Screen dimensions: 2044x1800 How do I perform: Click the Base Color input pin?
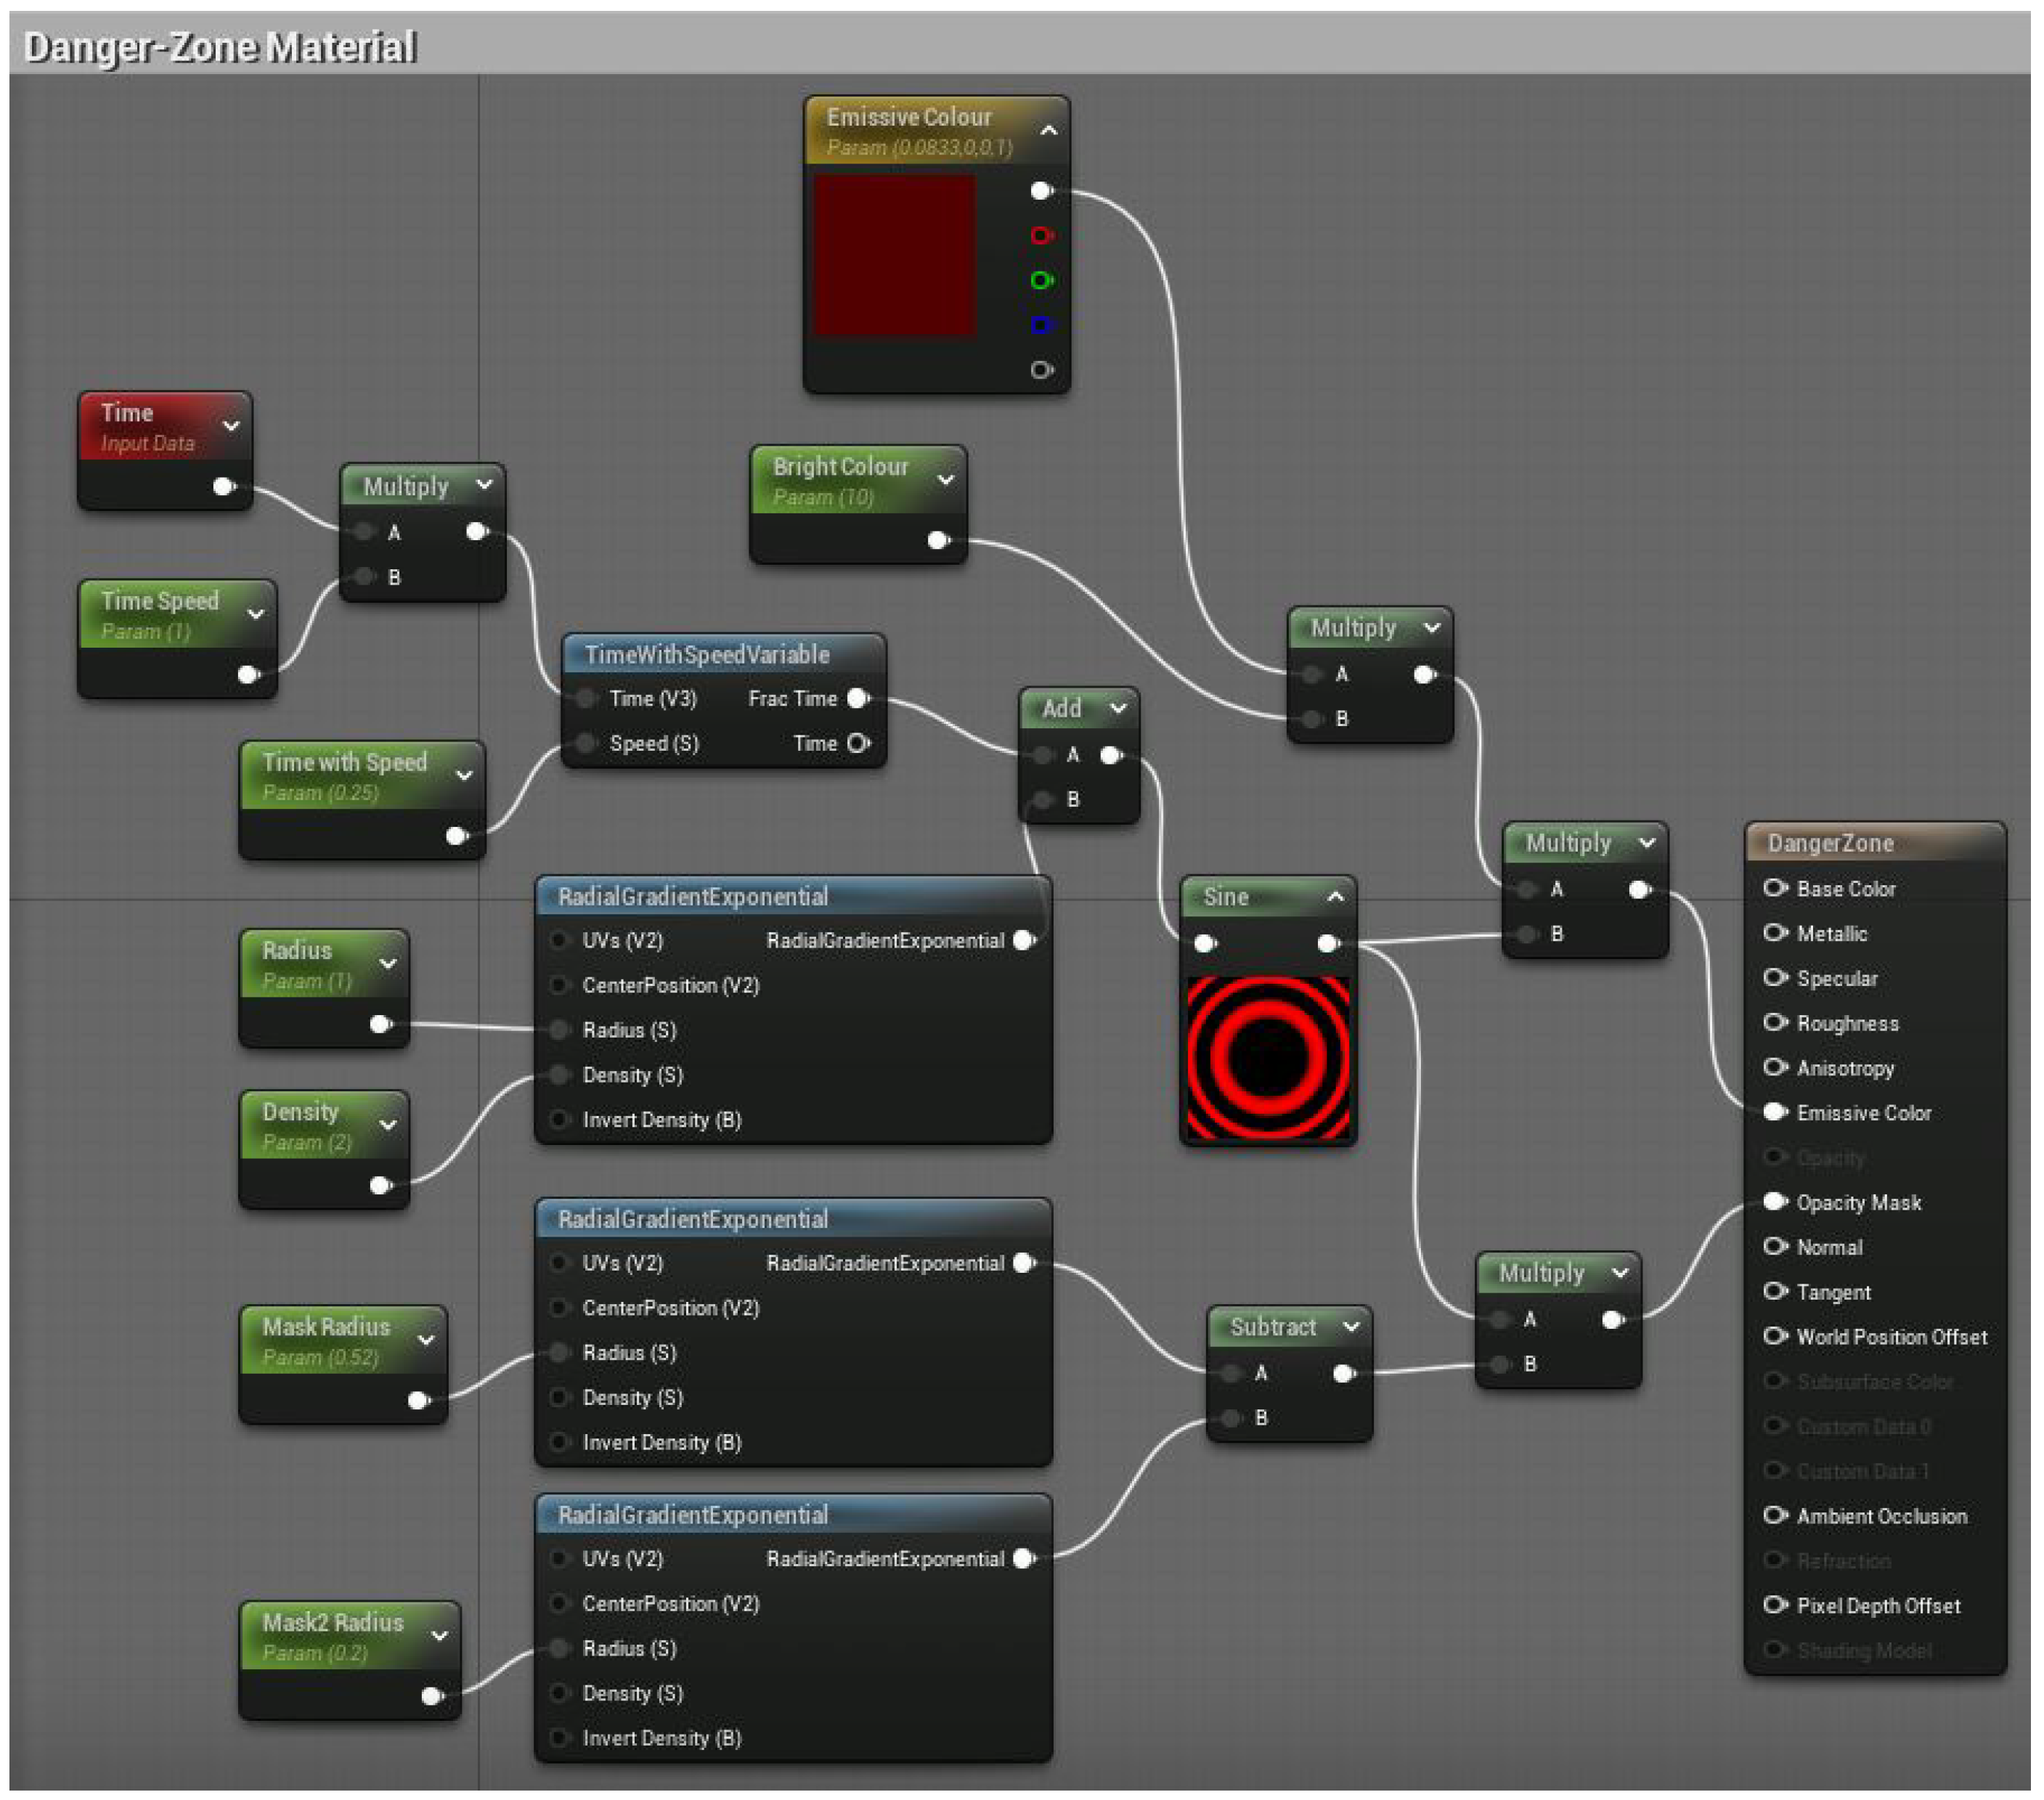pos(1775,888)
